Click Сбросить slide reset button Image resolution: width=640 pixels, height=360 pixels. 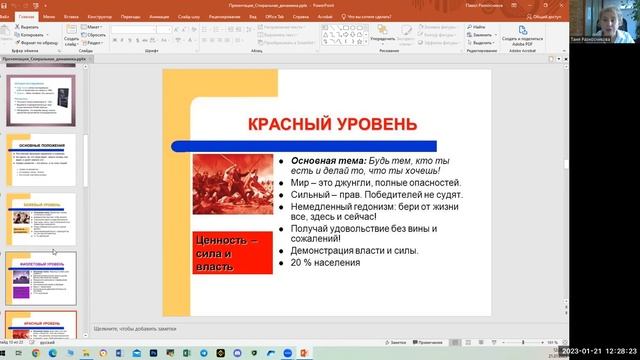pos(93,35)
